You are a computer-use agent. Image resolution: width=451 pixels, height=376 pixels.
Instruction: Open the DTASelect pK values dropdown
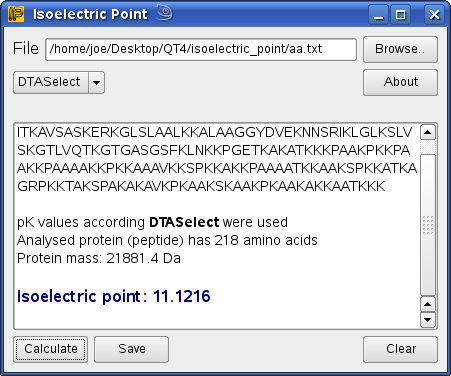[59, 82]
